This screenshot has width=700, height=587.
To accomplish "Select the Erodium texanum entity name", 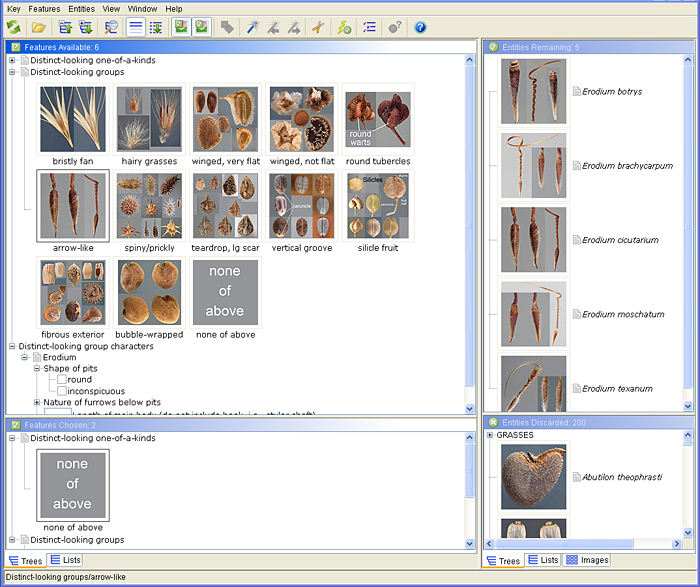I will click(x=617, y=389).
